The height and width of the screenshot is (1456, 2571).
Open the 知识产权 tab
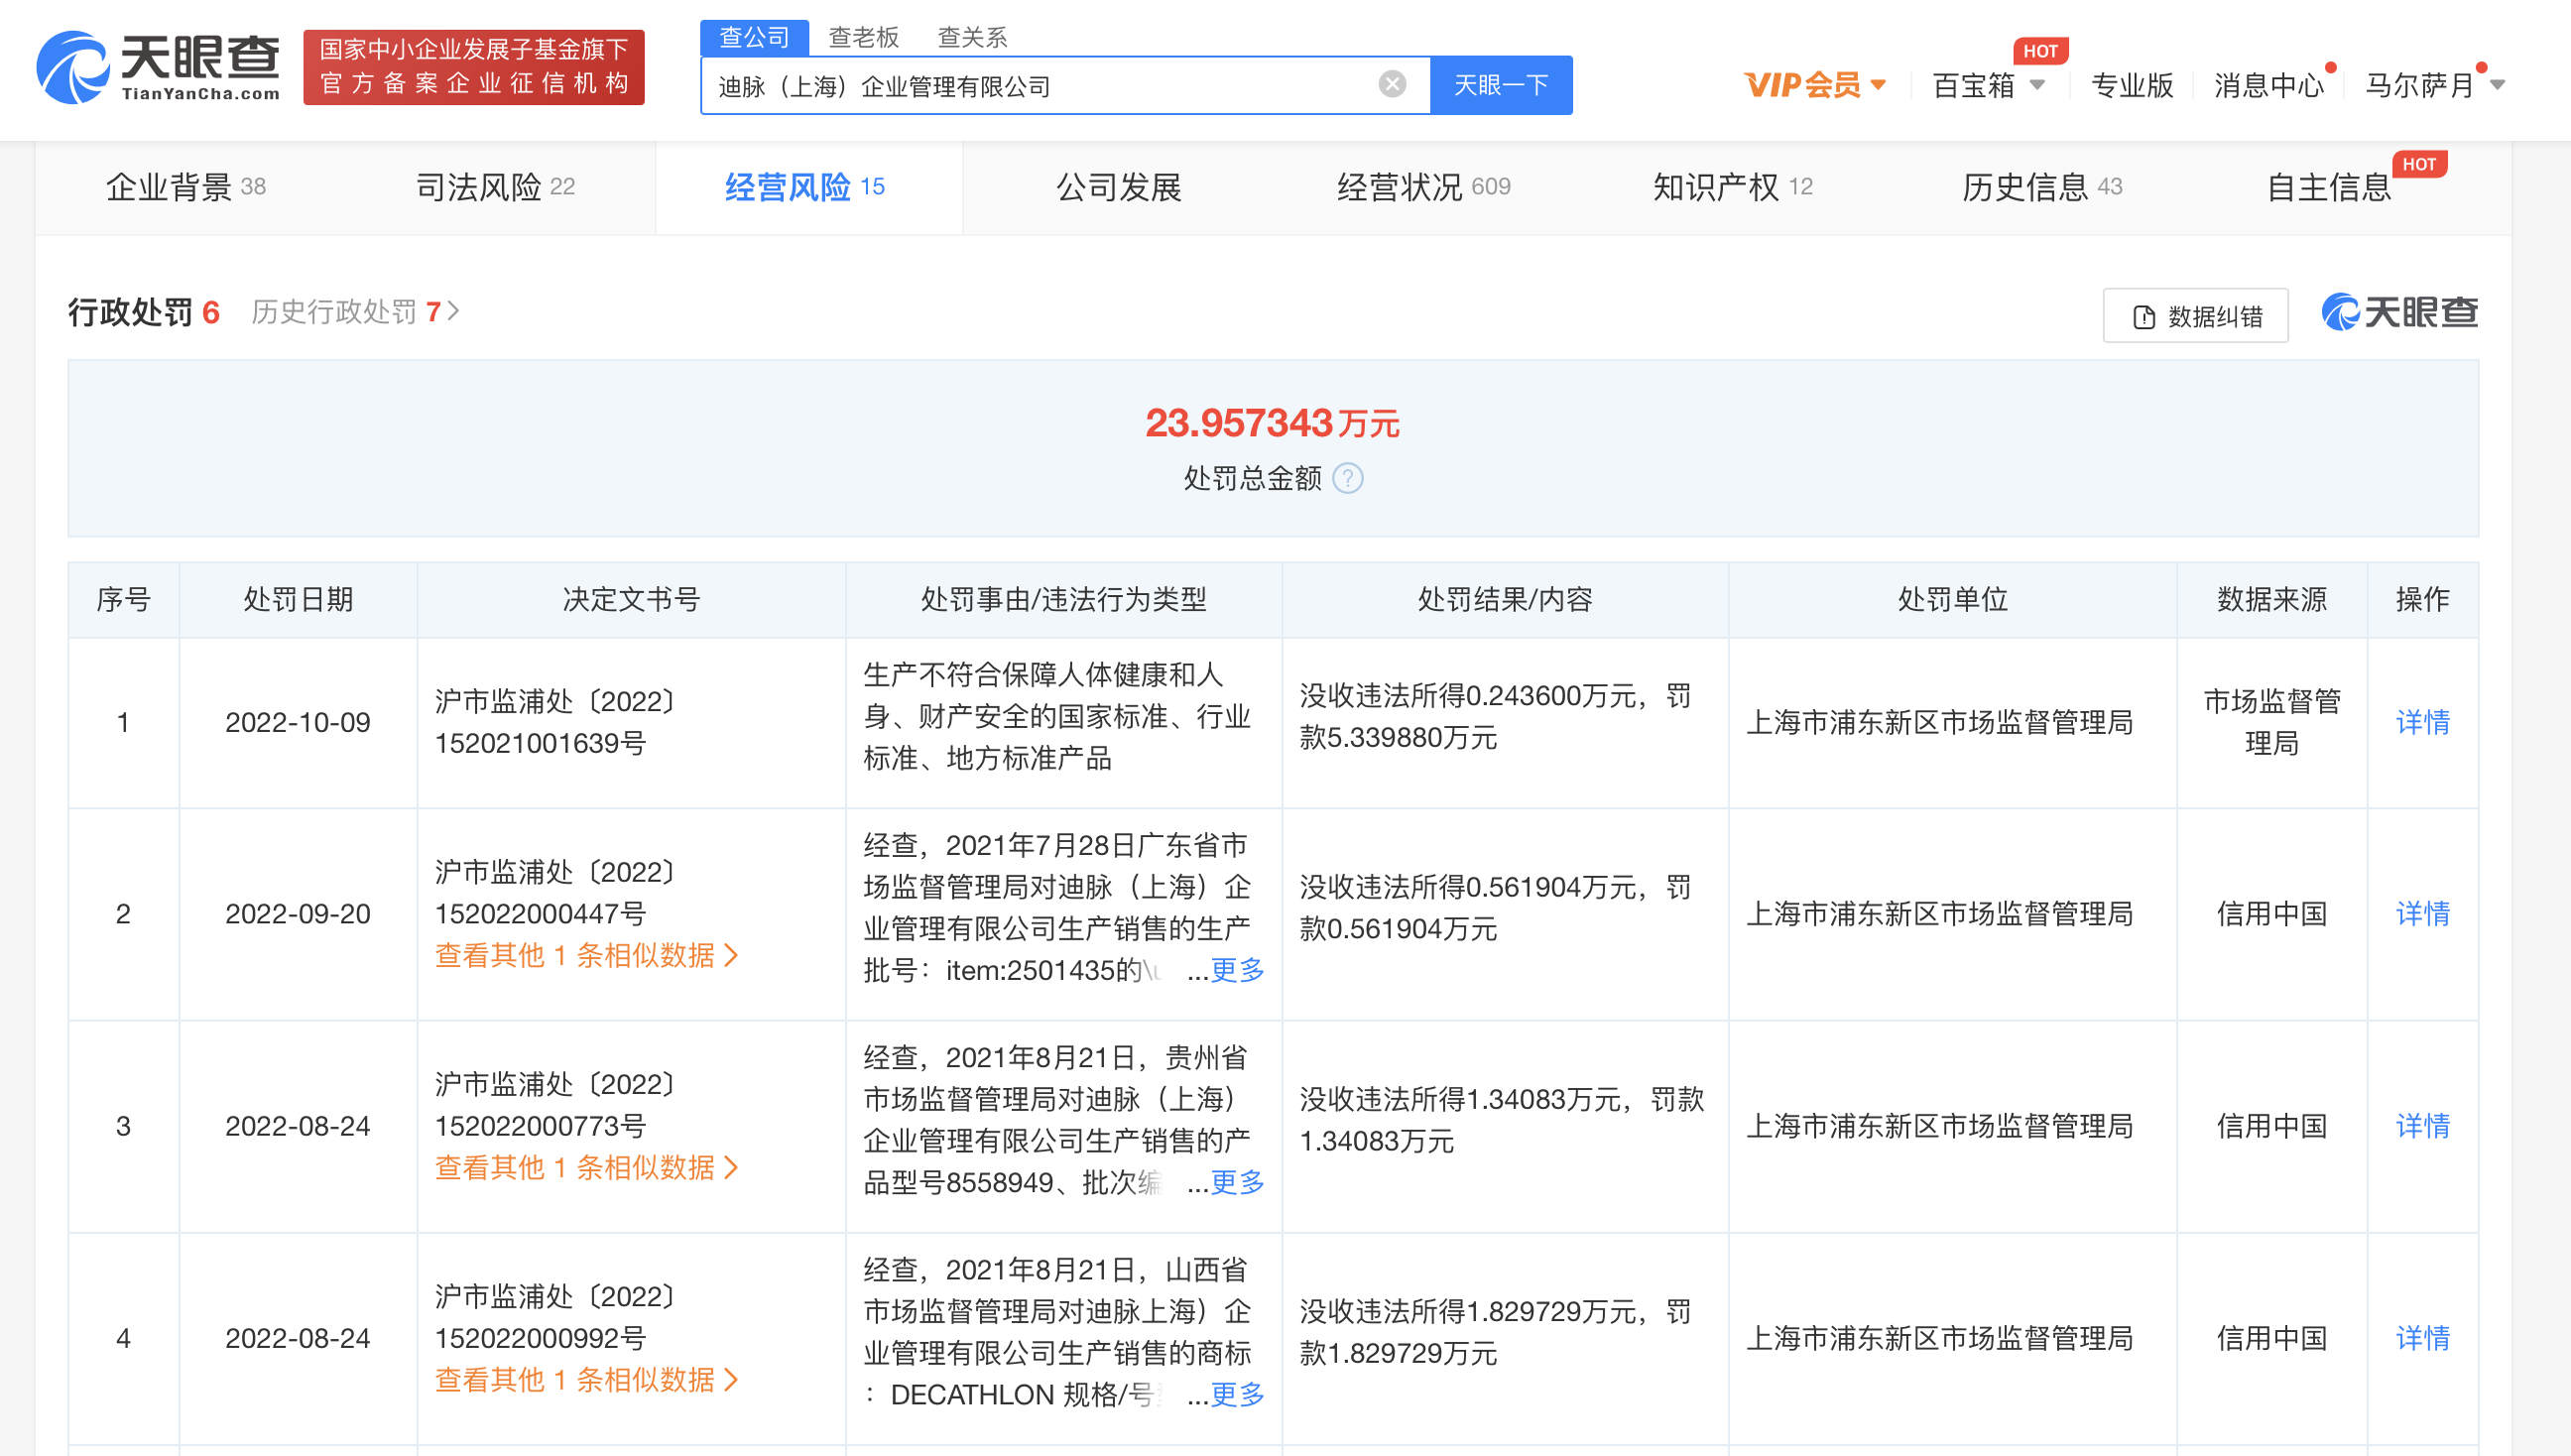point(1731,187)
